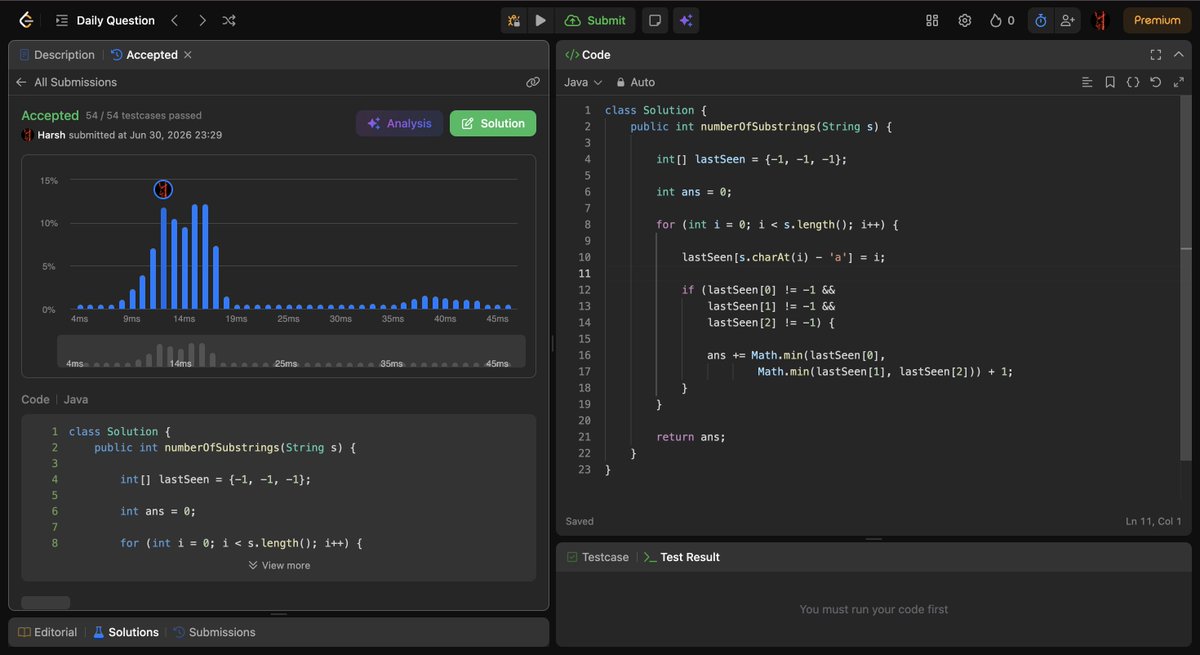Toggle the stopwatch timer

pos(1040,20)
